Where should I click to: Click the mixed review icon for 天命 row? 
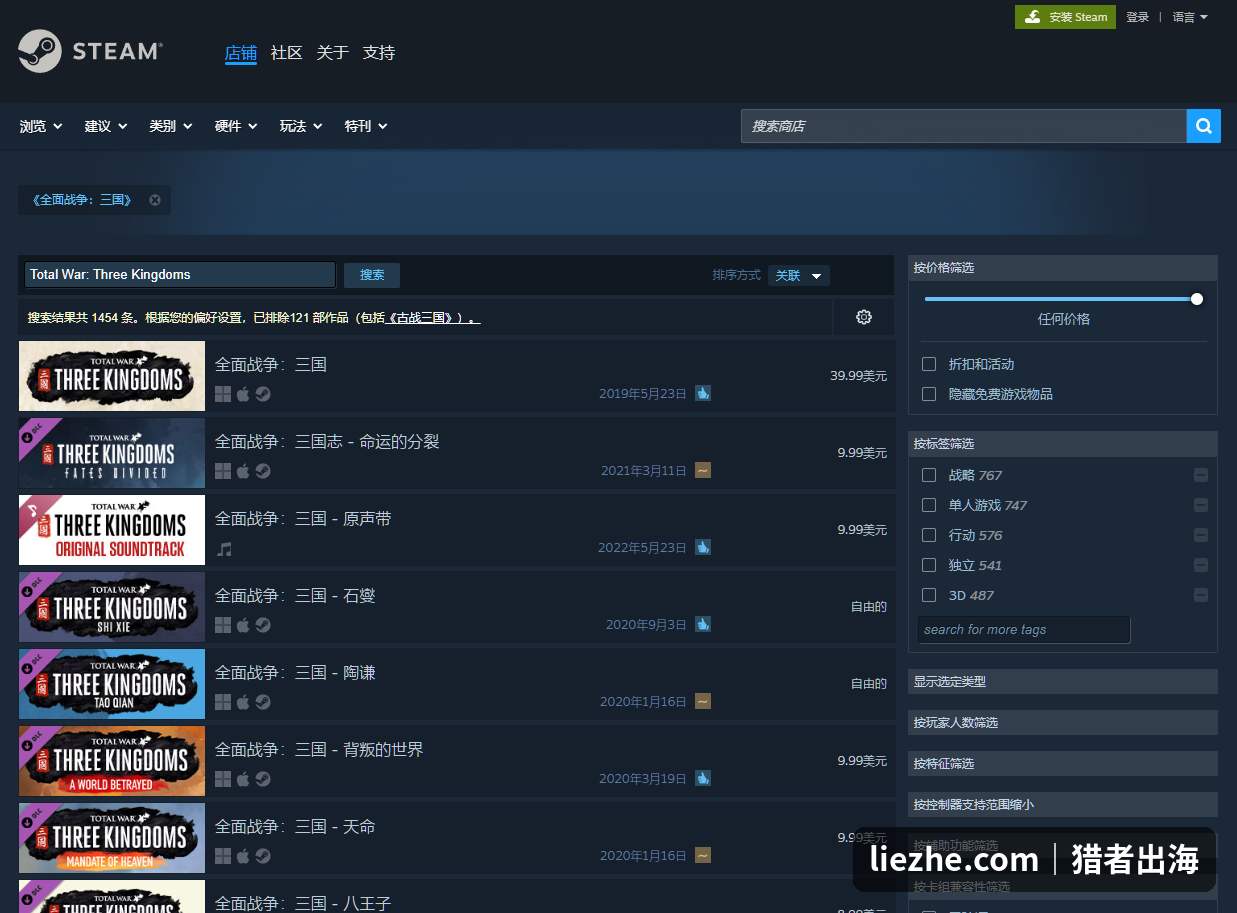(703, 855)
